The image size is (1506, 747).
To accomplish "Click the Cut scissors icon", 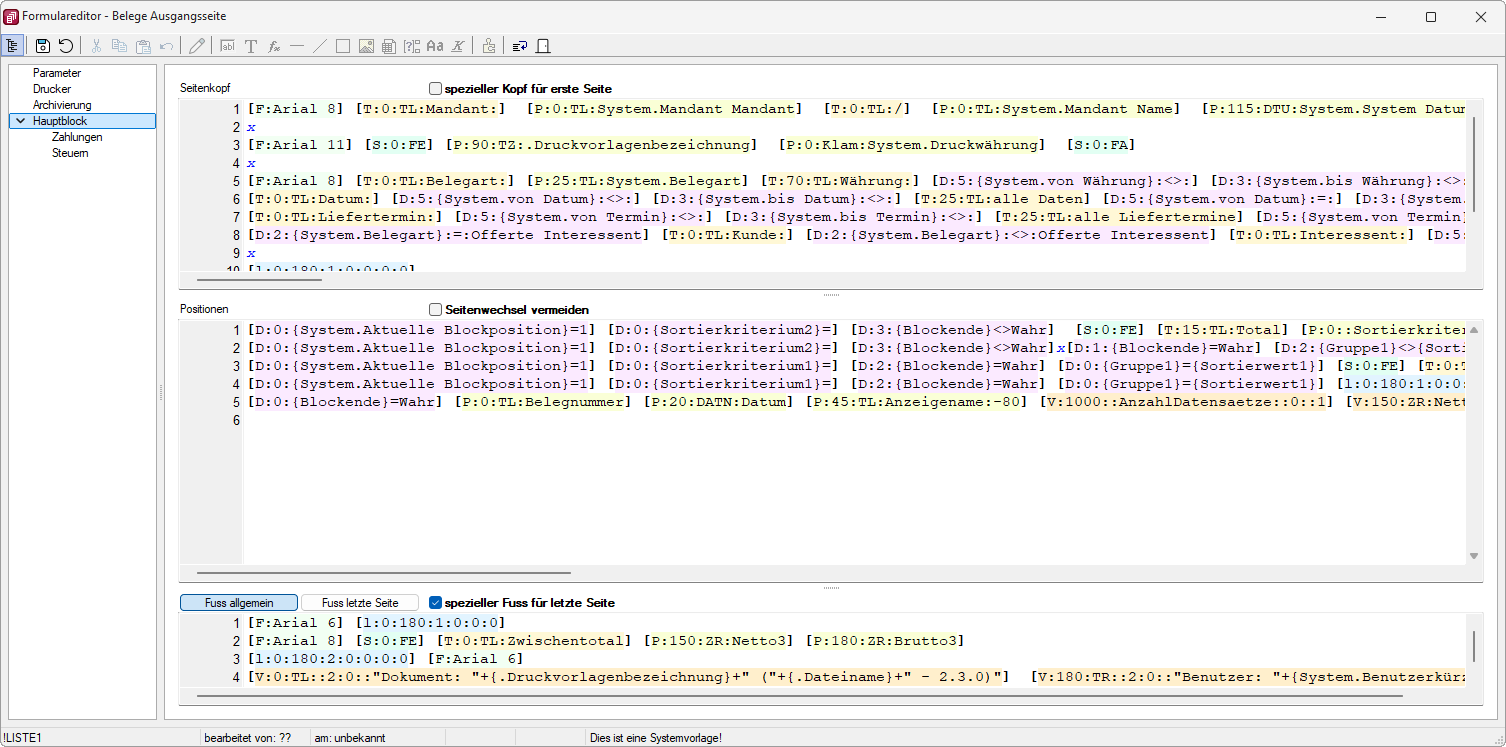I will coord(96,45).
